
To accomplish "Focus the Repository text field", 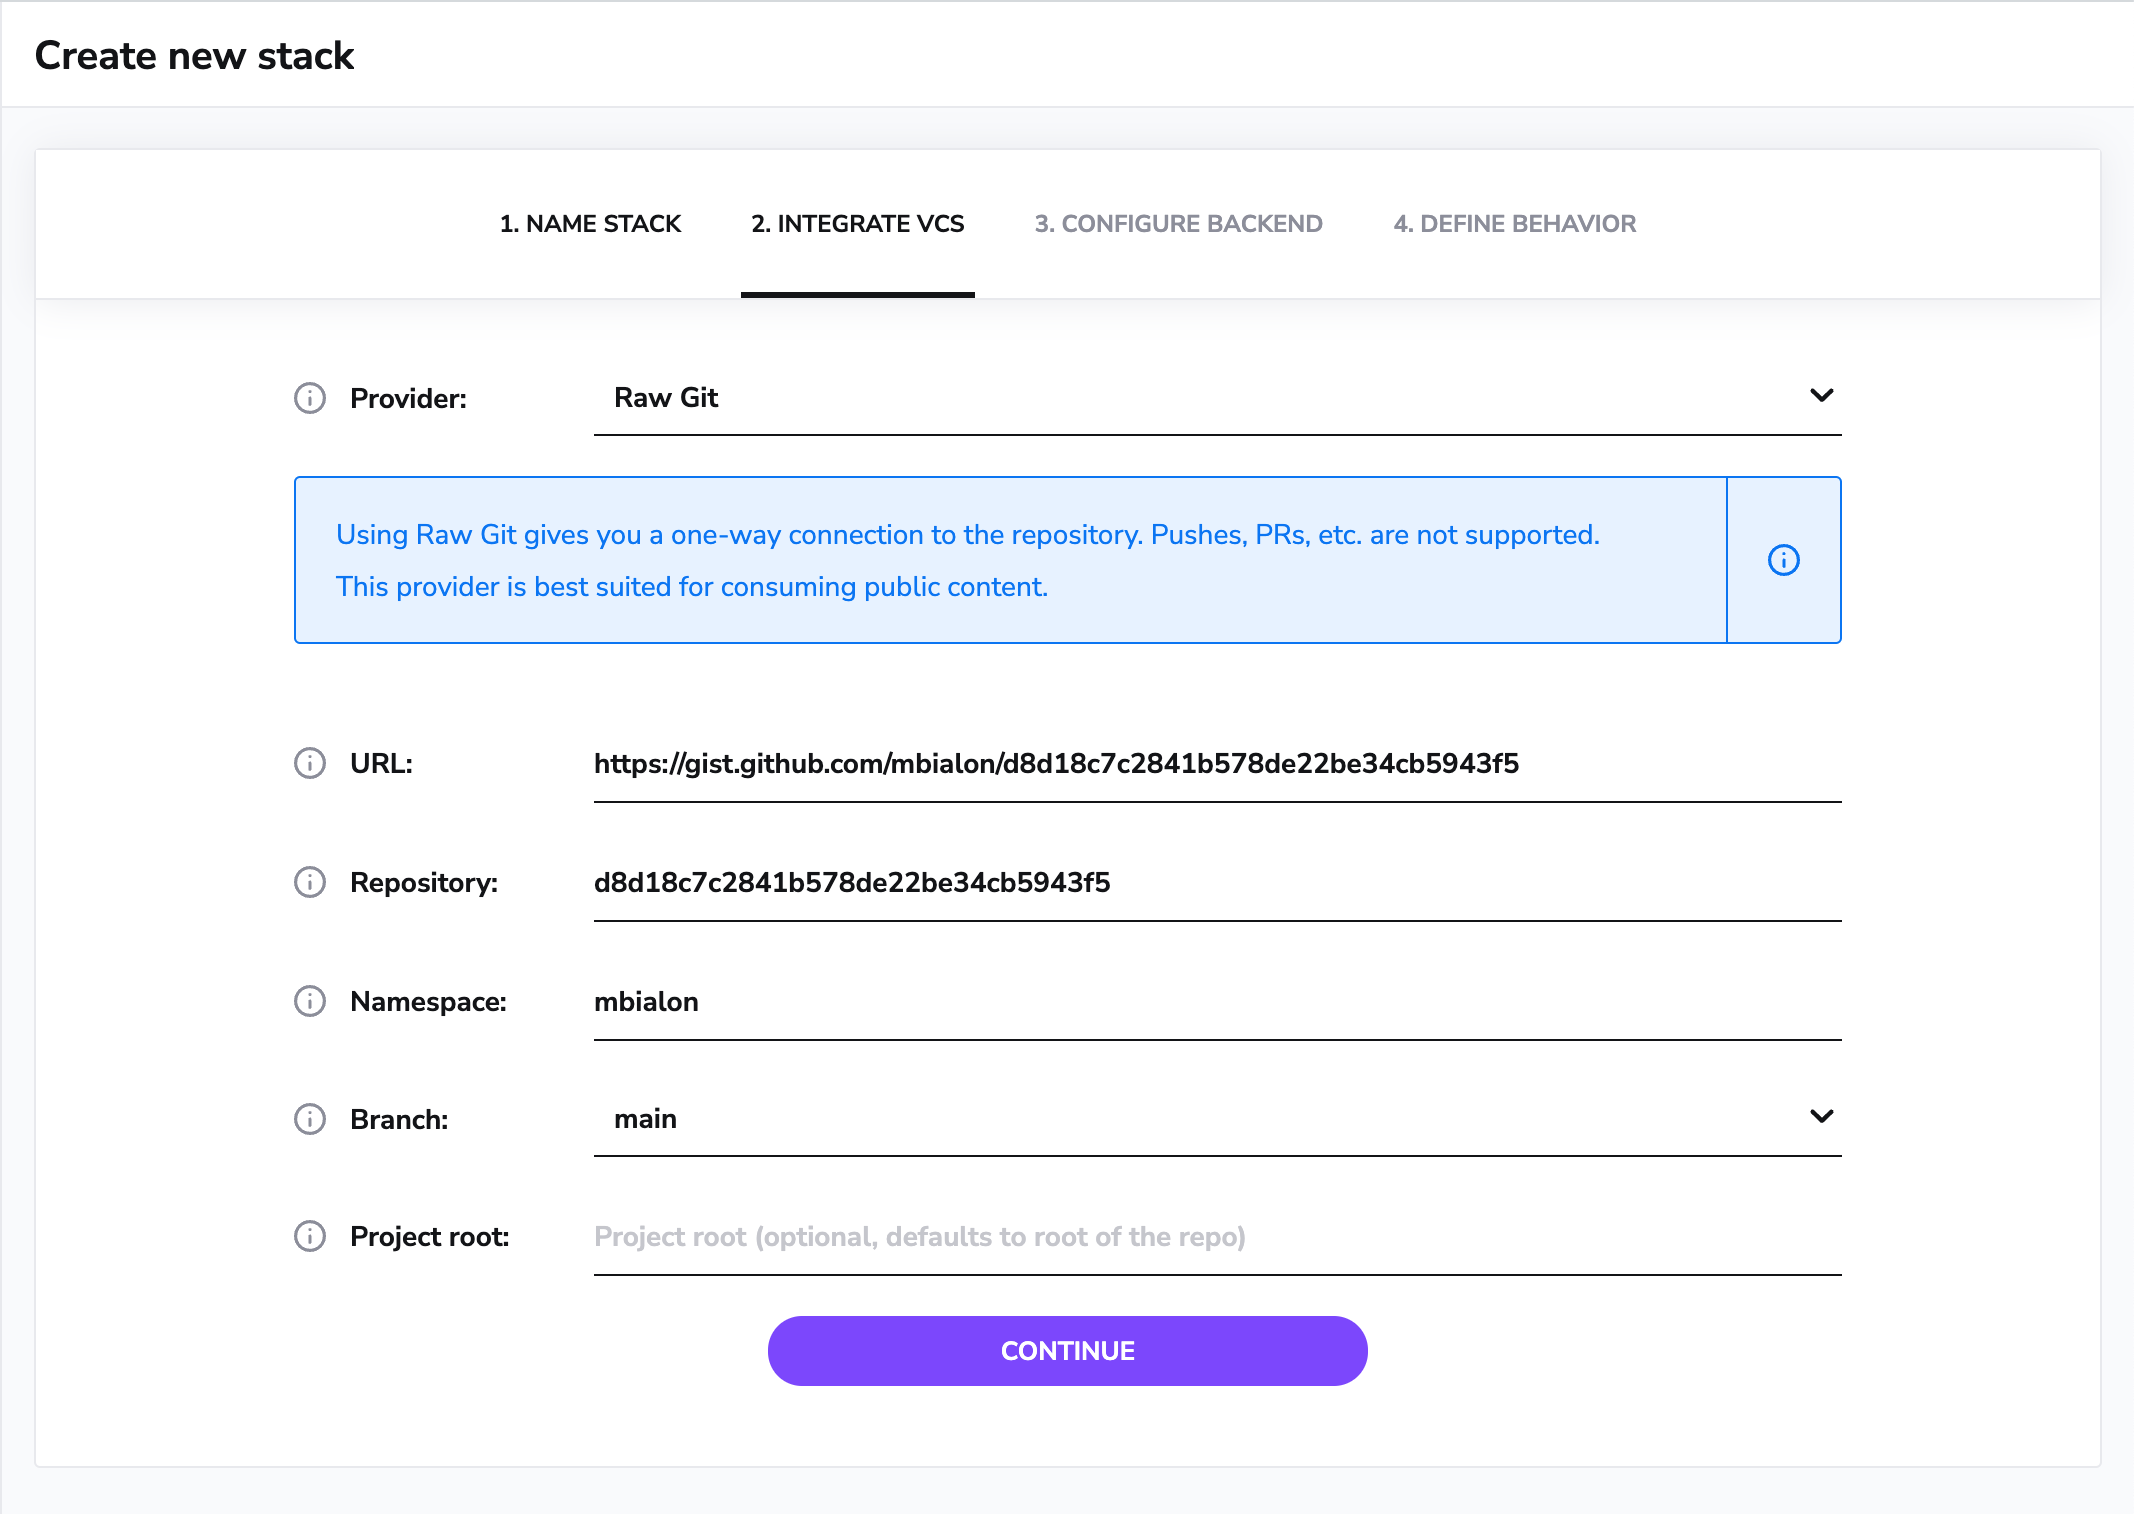I will click(x=1216, y=883).
